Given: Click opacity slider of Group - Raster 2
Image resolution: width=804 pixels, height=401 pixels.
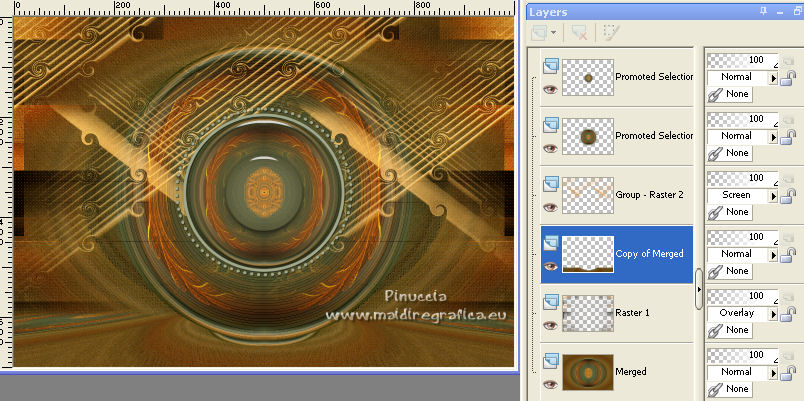Looking at the screenshot, I should [x=742, y=178].
